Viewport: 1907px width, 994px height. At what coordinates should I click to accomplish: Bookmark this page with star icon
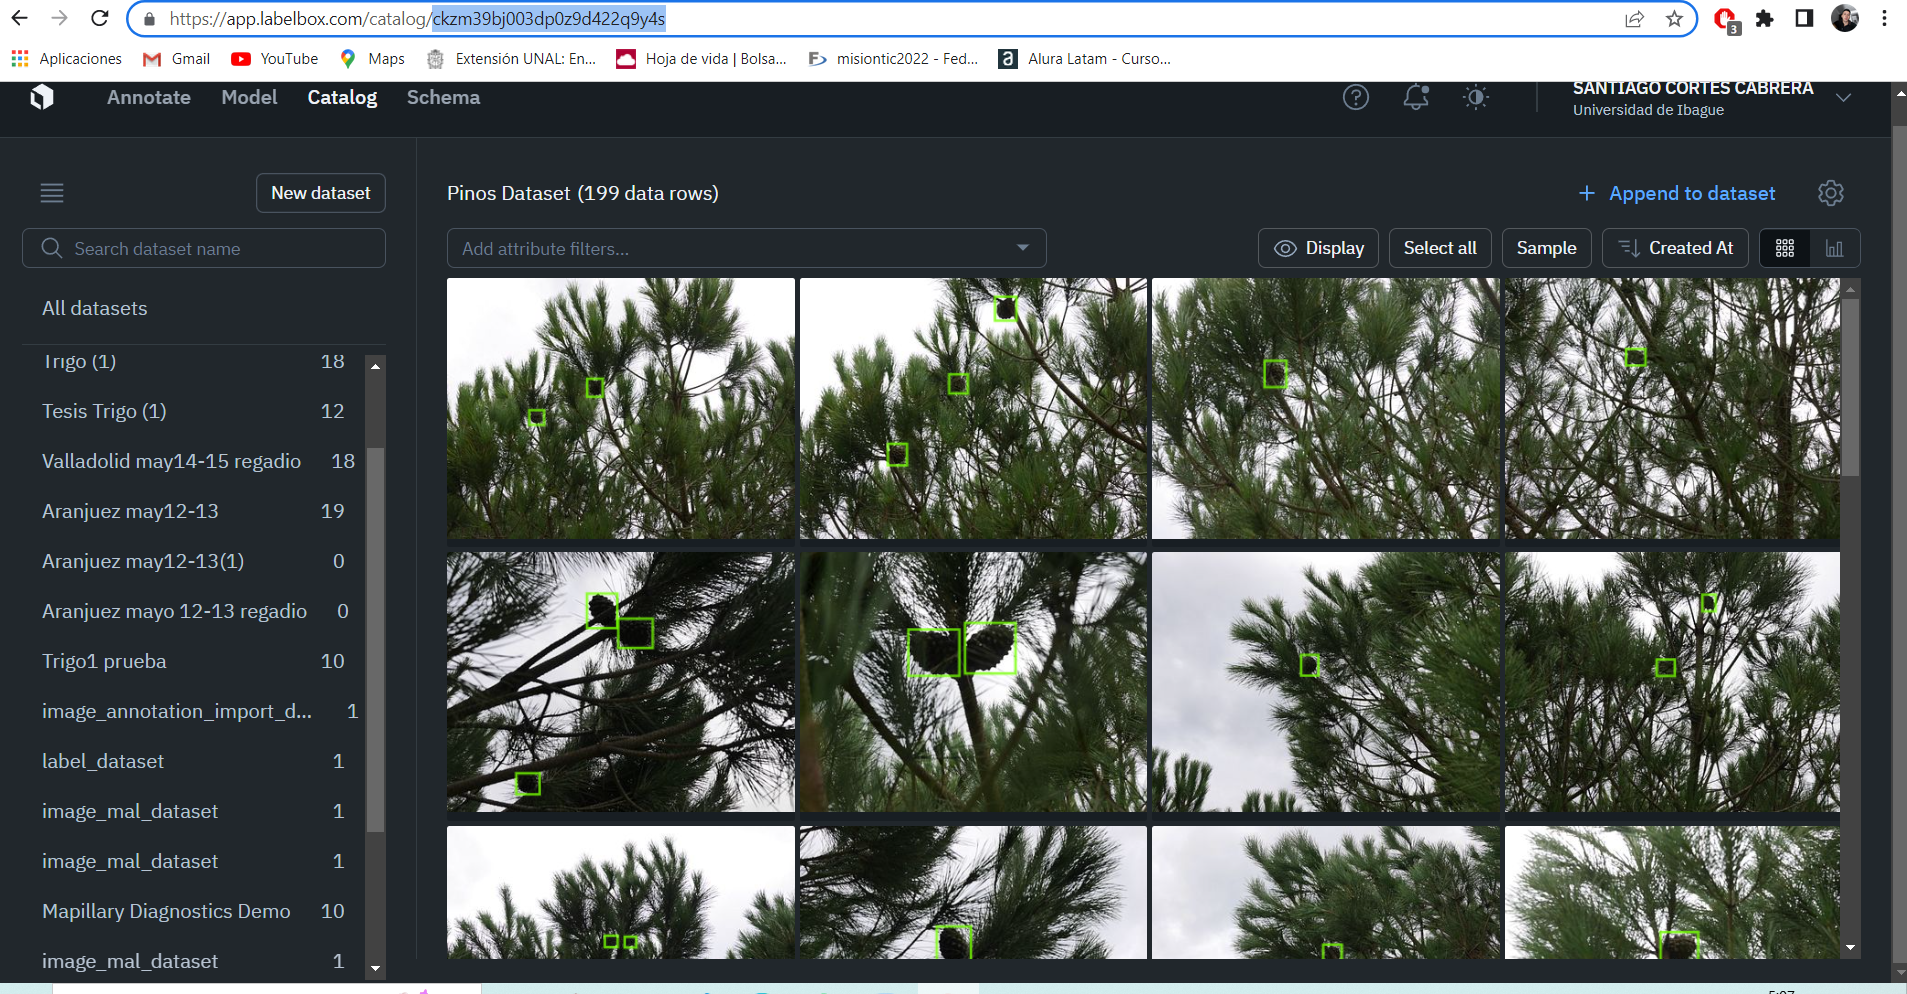coord(1674,19)
